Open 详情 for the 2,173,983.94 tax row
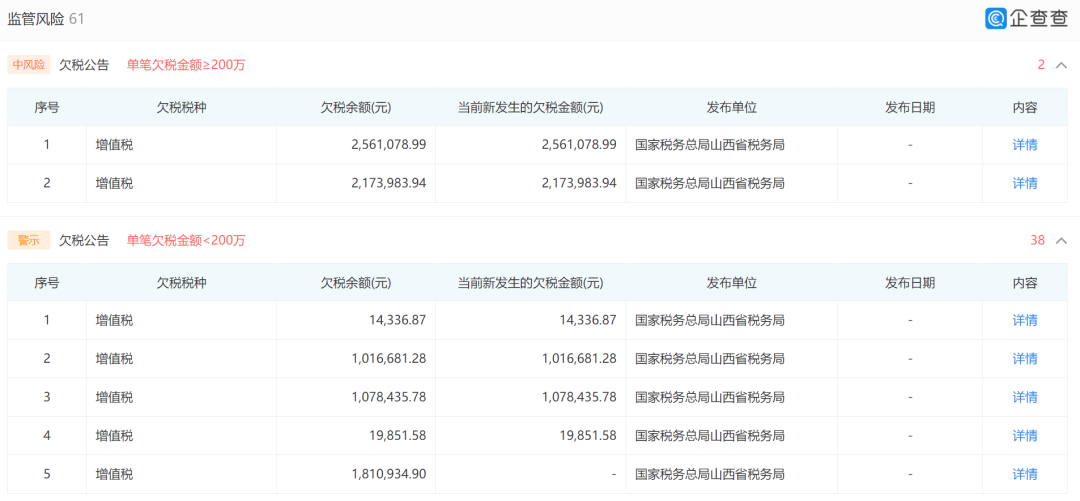This screenshot has height=501, width=1080. click(1025, 183)
